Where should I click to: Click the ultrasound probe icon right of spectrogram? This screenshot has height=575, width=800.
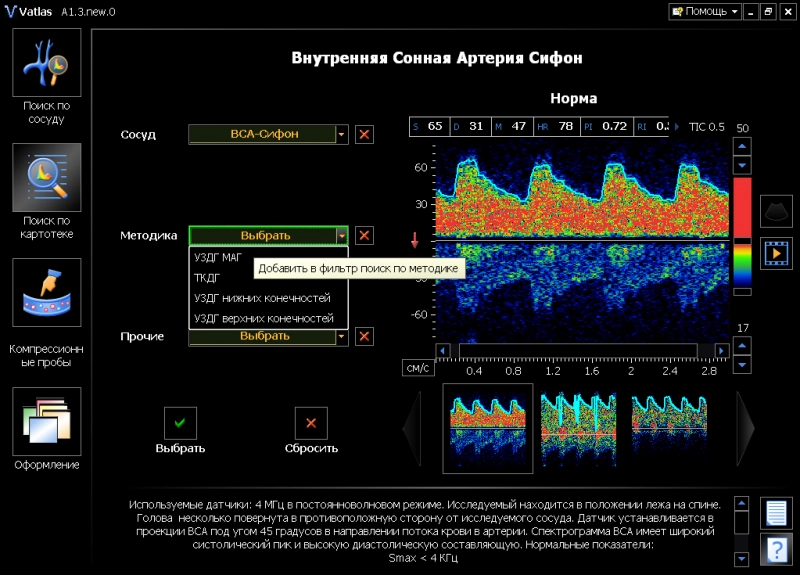(776, 210)
